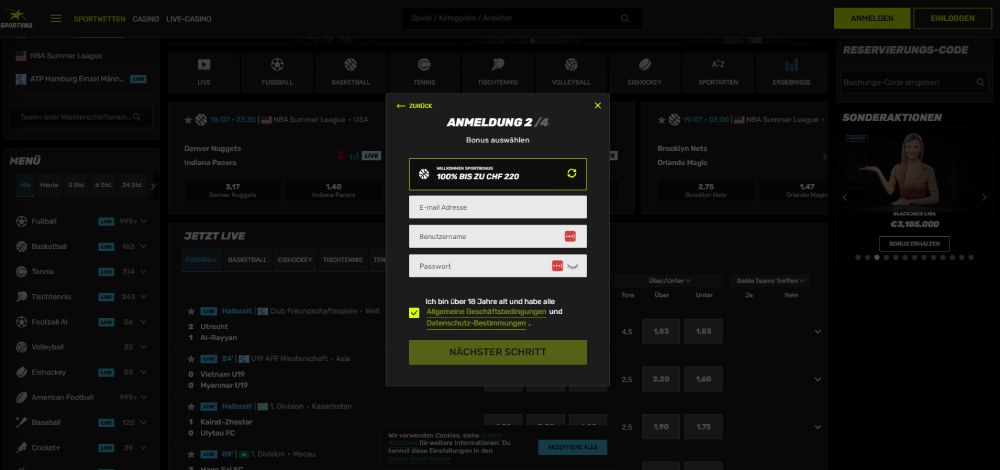Screen dimensions: 1000x470
Task: Expand the Fußball sidebar category
Action: [x=144, y=220]
